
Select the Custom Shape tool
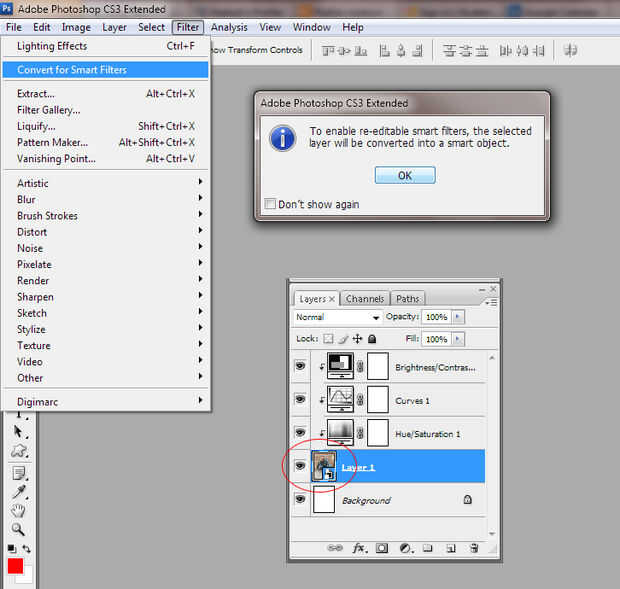pos(19,451)
